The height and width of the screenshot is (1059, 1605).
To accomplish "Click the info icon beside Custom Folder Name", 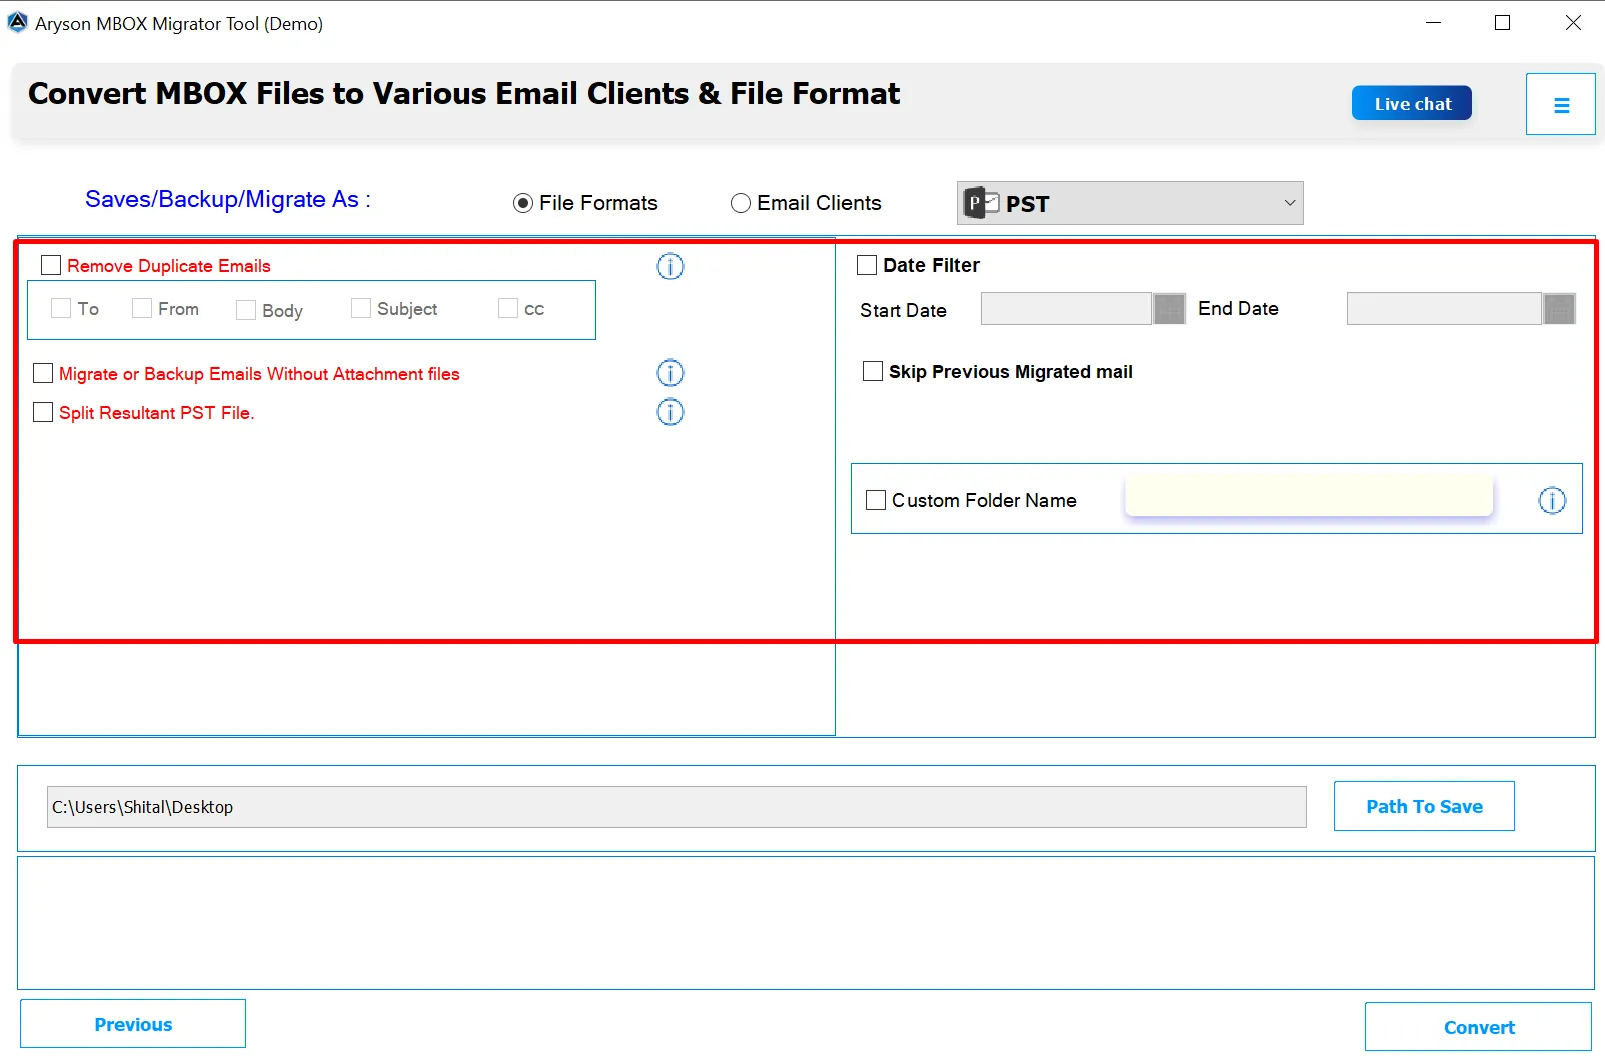I will pos(1552,501).
